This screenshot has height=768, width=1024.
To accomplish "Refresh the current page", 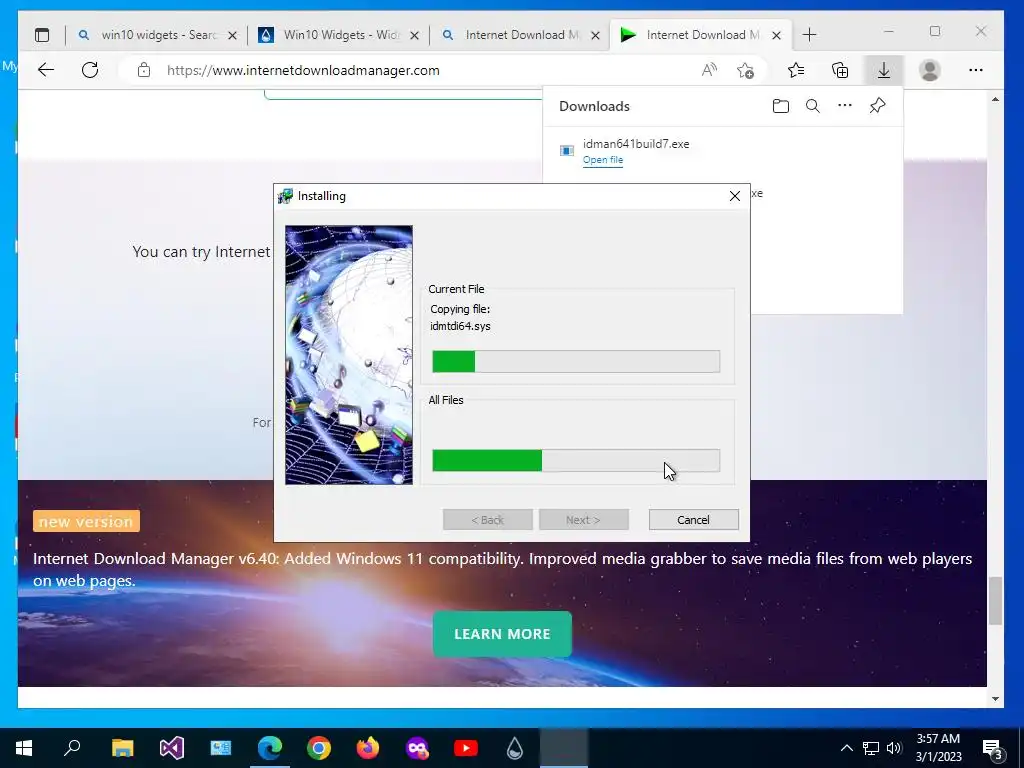I will (x=90, y=70).
